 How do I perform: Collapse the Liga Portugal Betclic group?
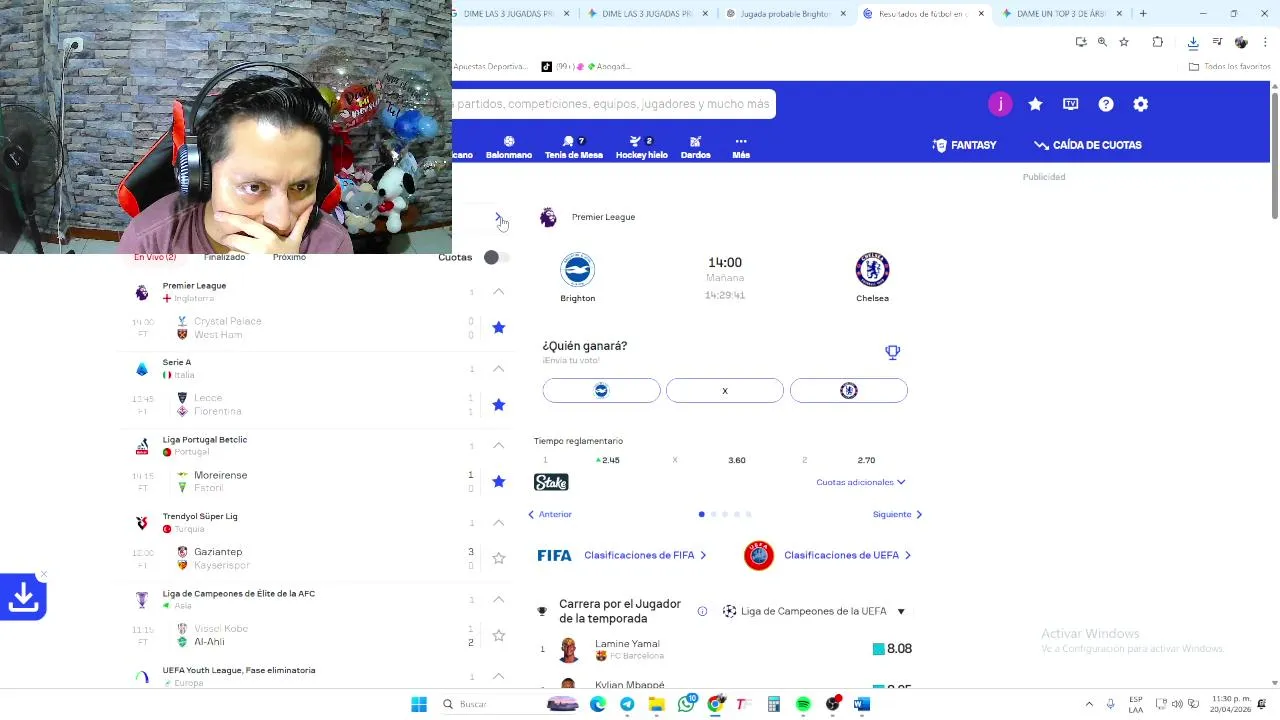[498, 446]
